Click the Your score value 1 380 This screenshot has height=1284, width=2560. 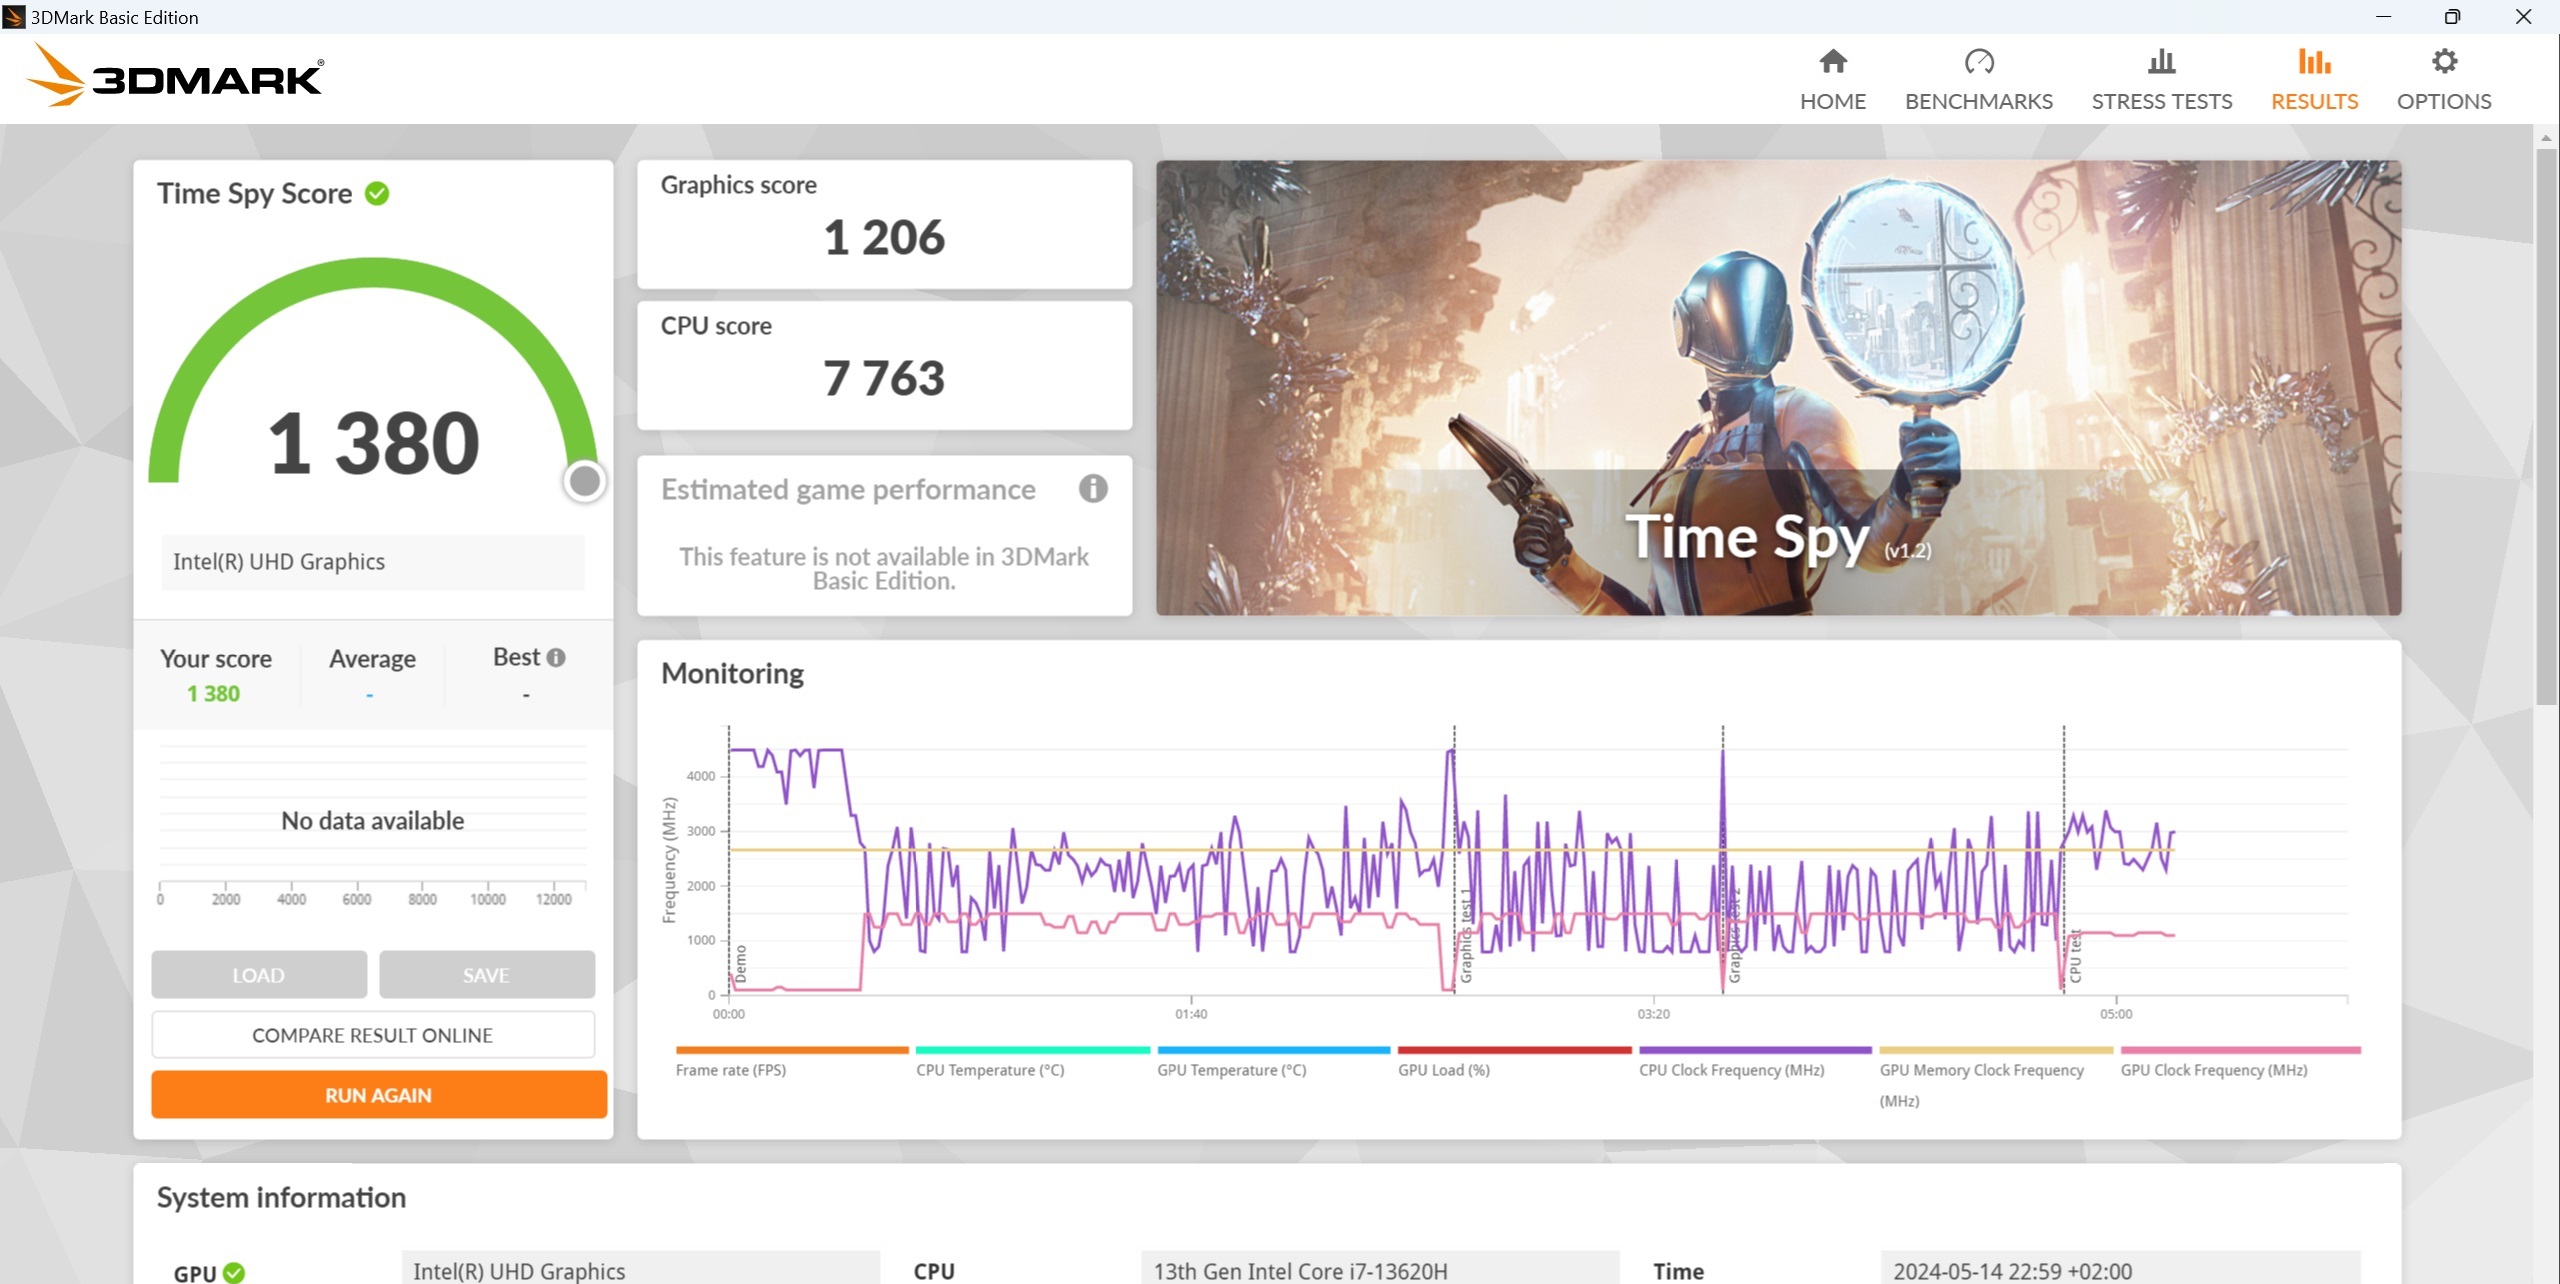pos(213,694)
